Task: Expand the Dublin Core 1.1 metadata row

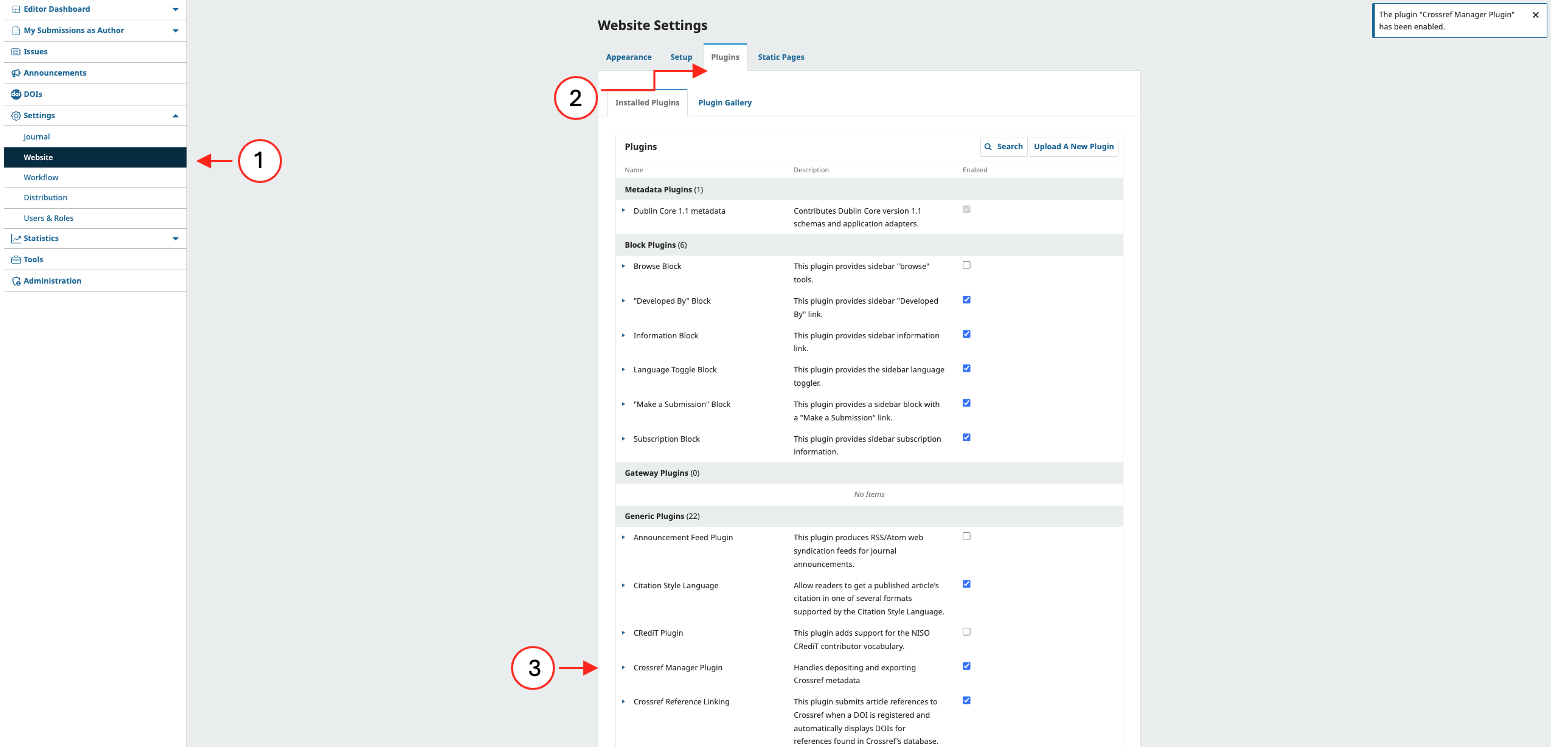Action: click(624, 211)
